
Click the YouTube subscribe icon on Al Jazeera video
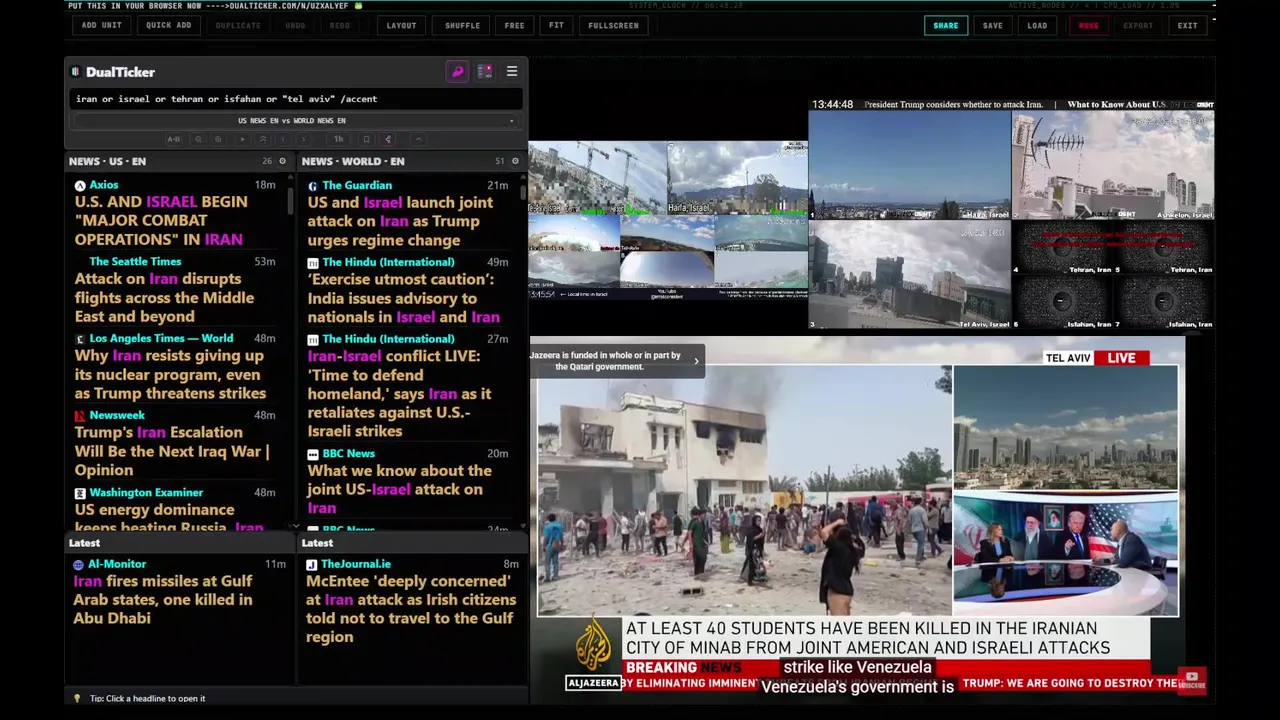click(1191, 680)
